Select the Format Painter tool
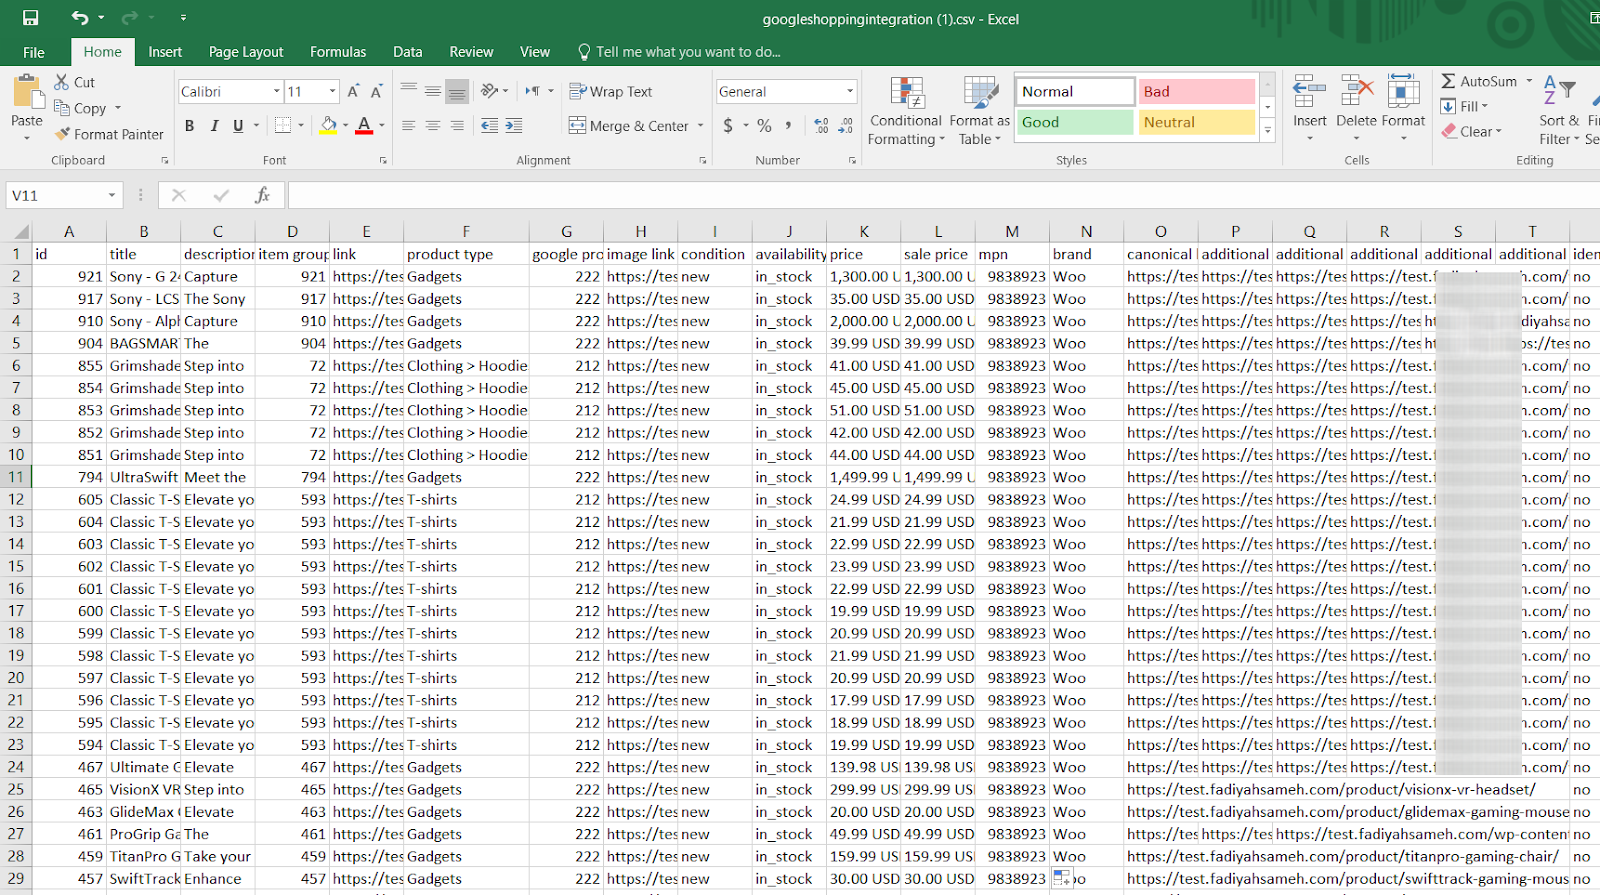Image resolution: width=1600 pixels, height=895 pixels. point(109,134)
